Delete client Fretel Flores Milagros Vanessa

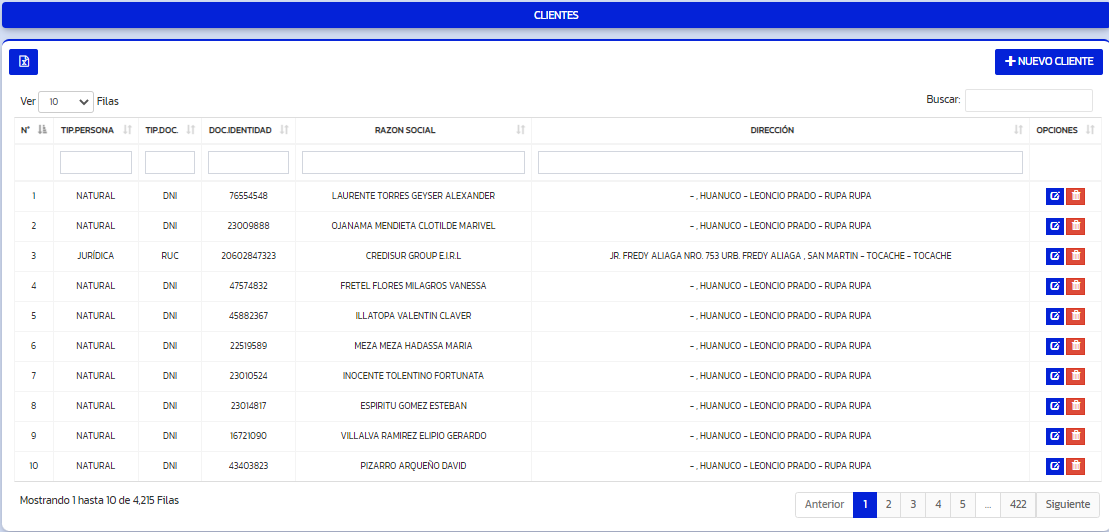tap(1075, 286)
